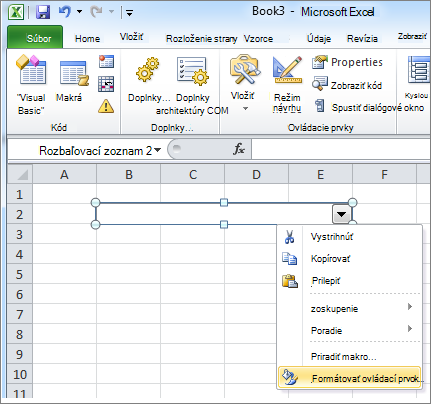Open the Visual Basic editor

click(31, 85)
